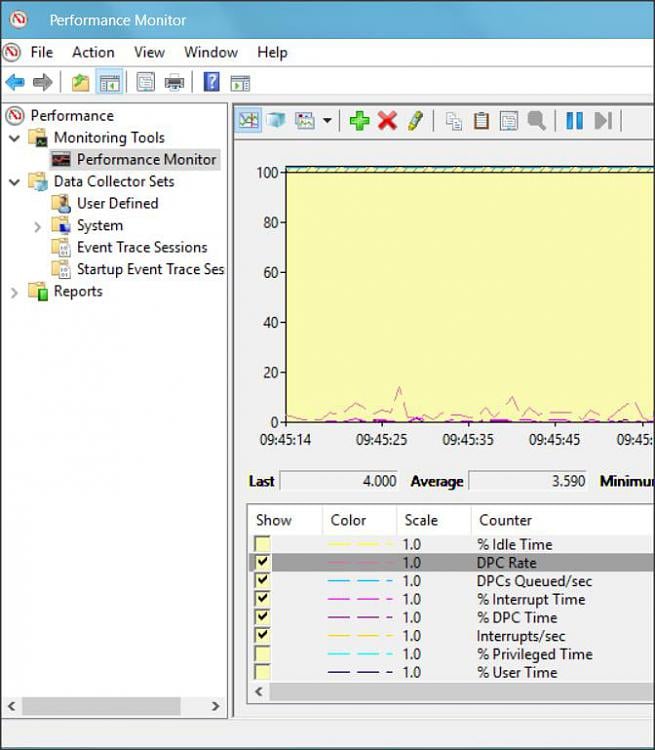Open the Help menu
This screenshot has height=750, width=655.
point(272,52)
